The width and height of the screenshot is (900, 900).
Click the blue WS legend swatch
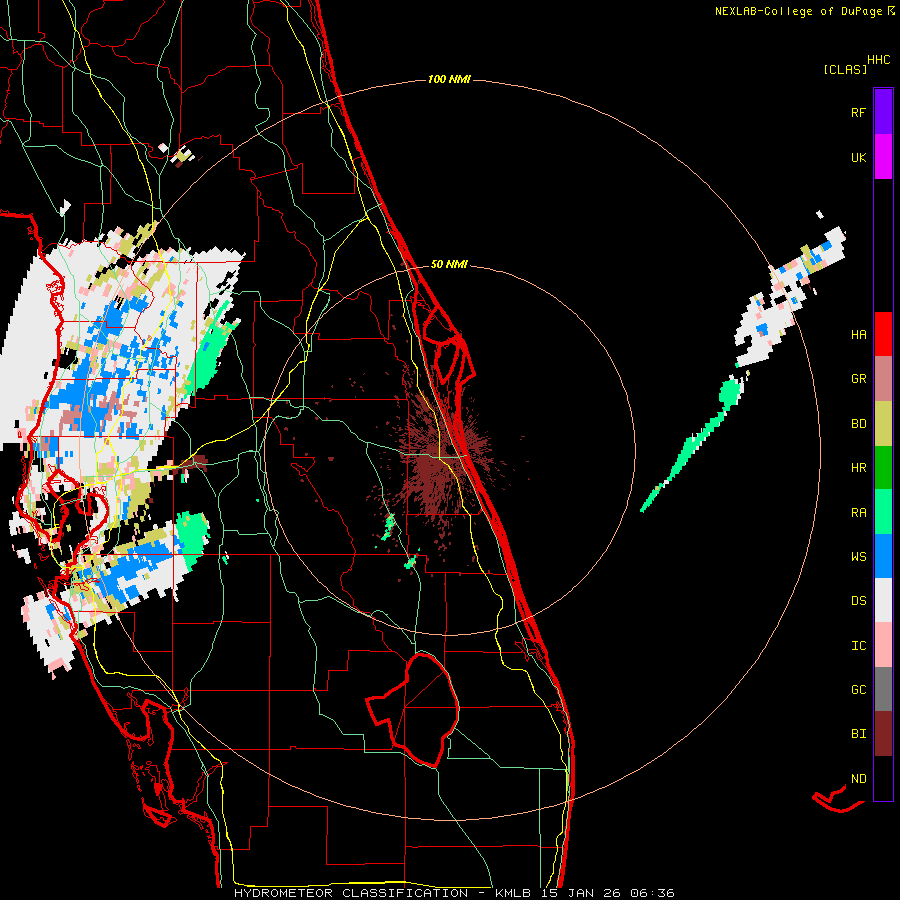(x=883, y=556)
